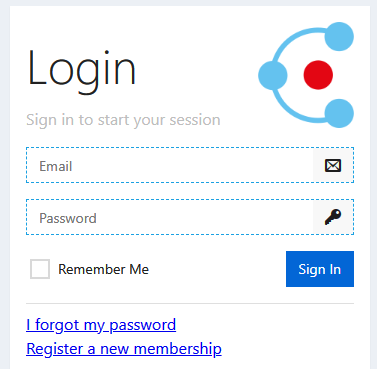
Task: Tick the Remember Me checkbox
Action: [x=40, y=269]
